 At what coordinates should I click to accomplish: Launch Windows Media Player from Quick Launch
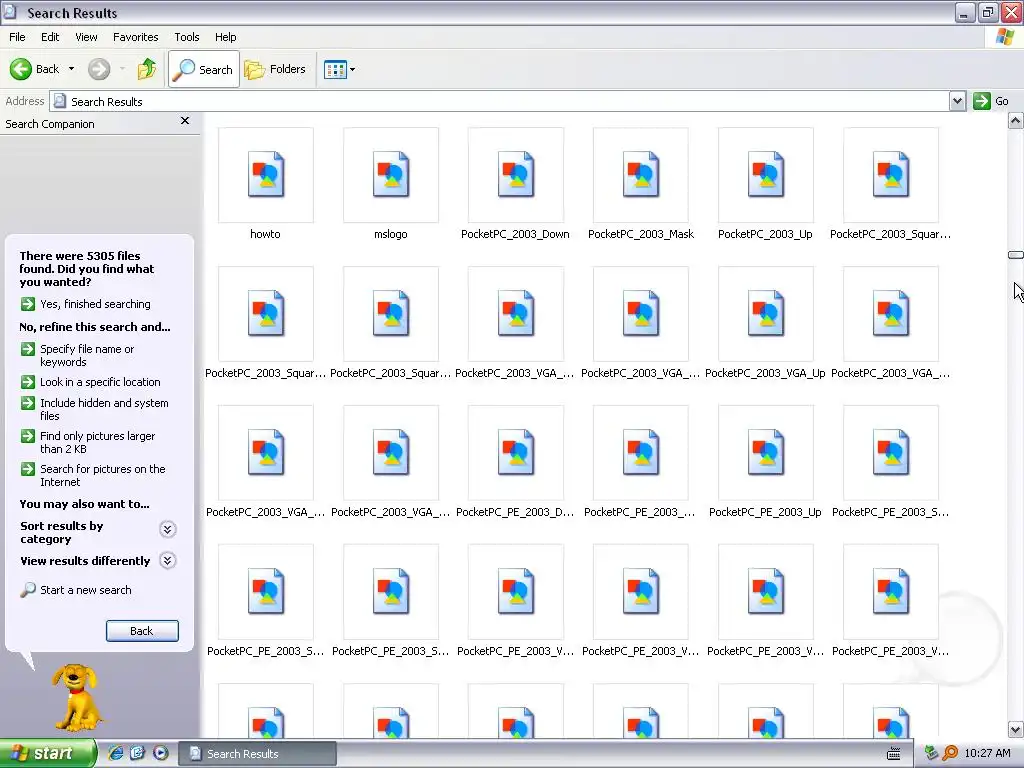pos(160,754)
